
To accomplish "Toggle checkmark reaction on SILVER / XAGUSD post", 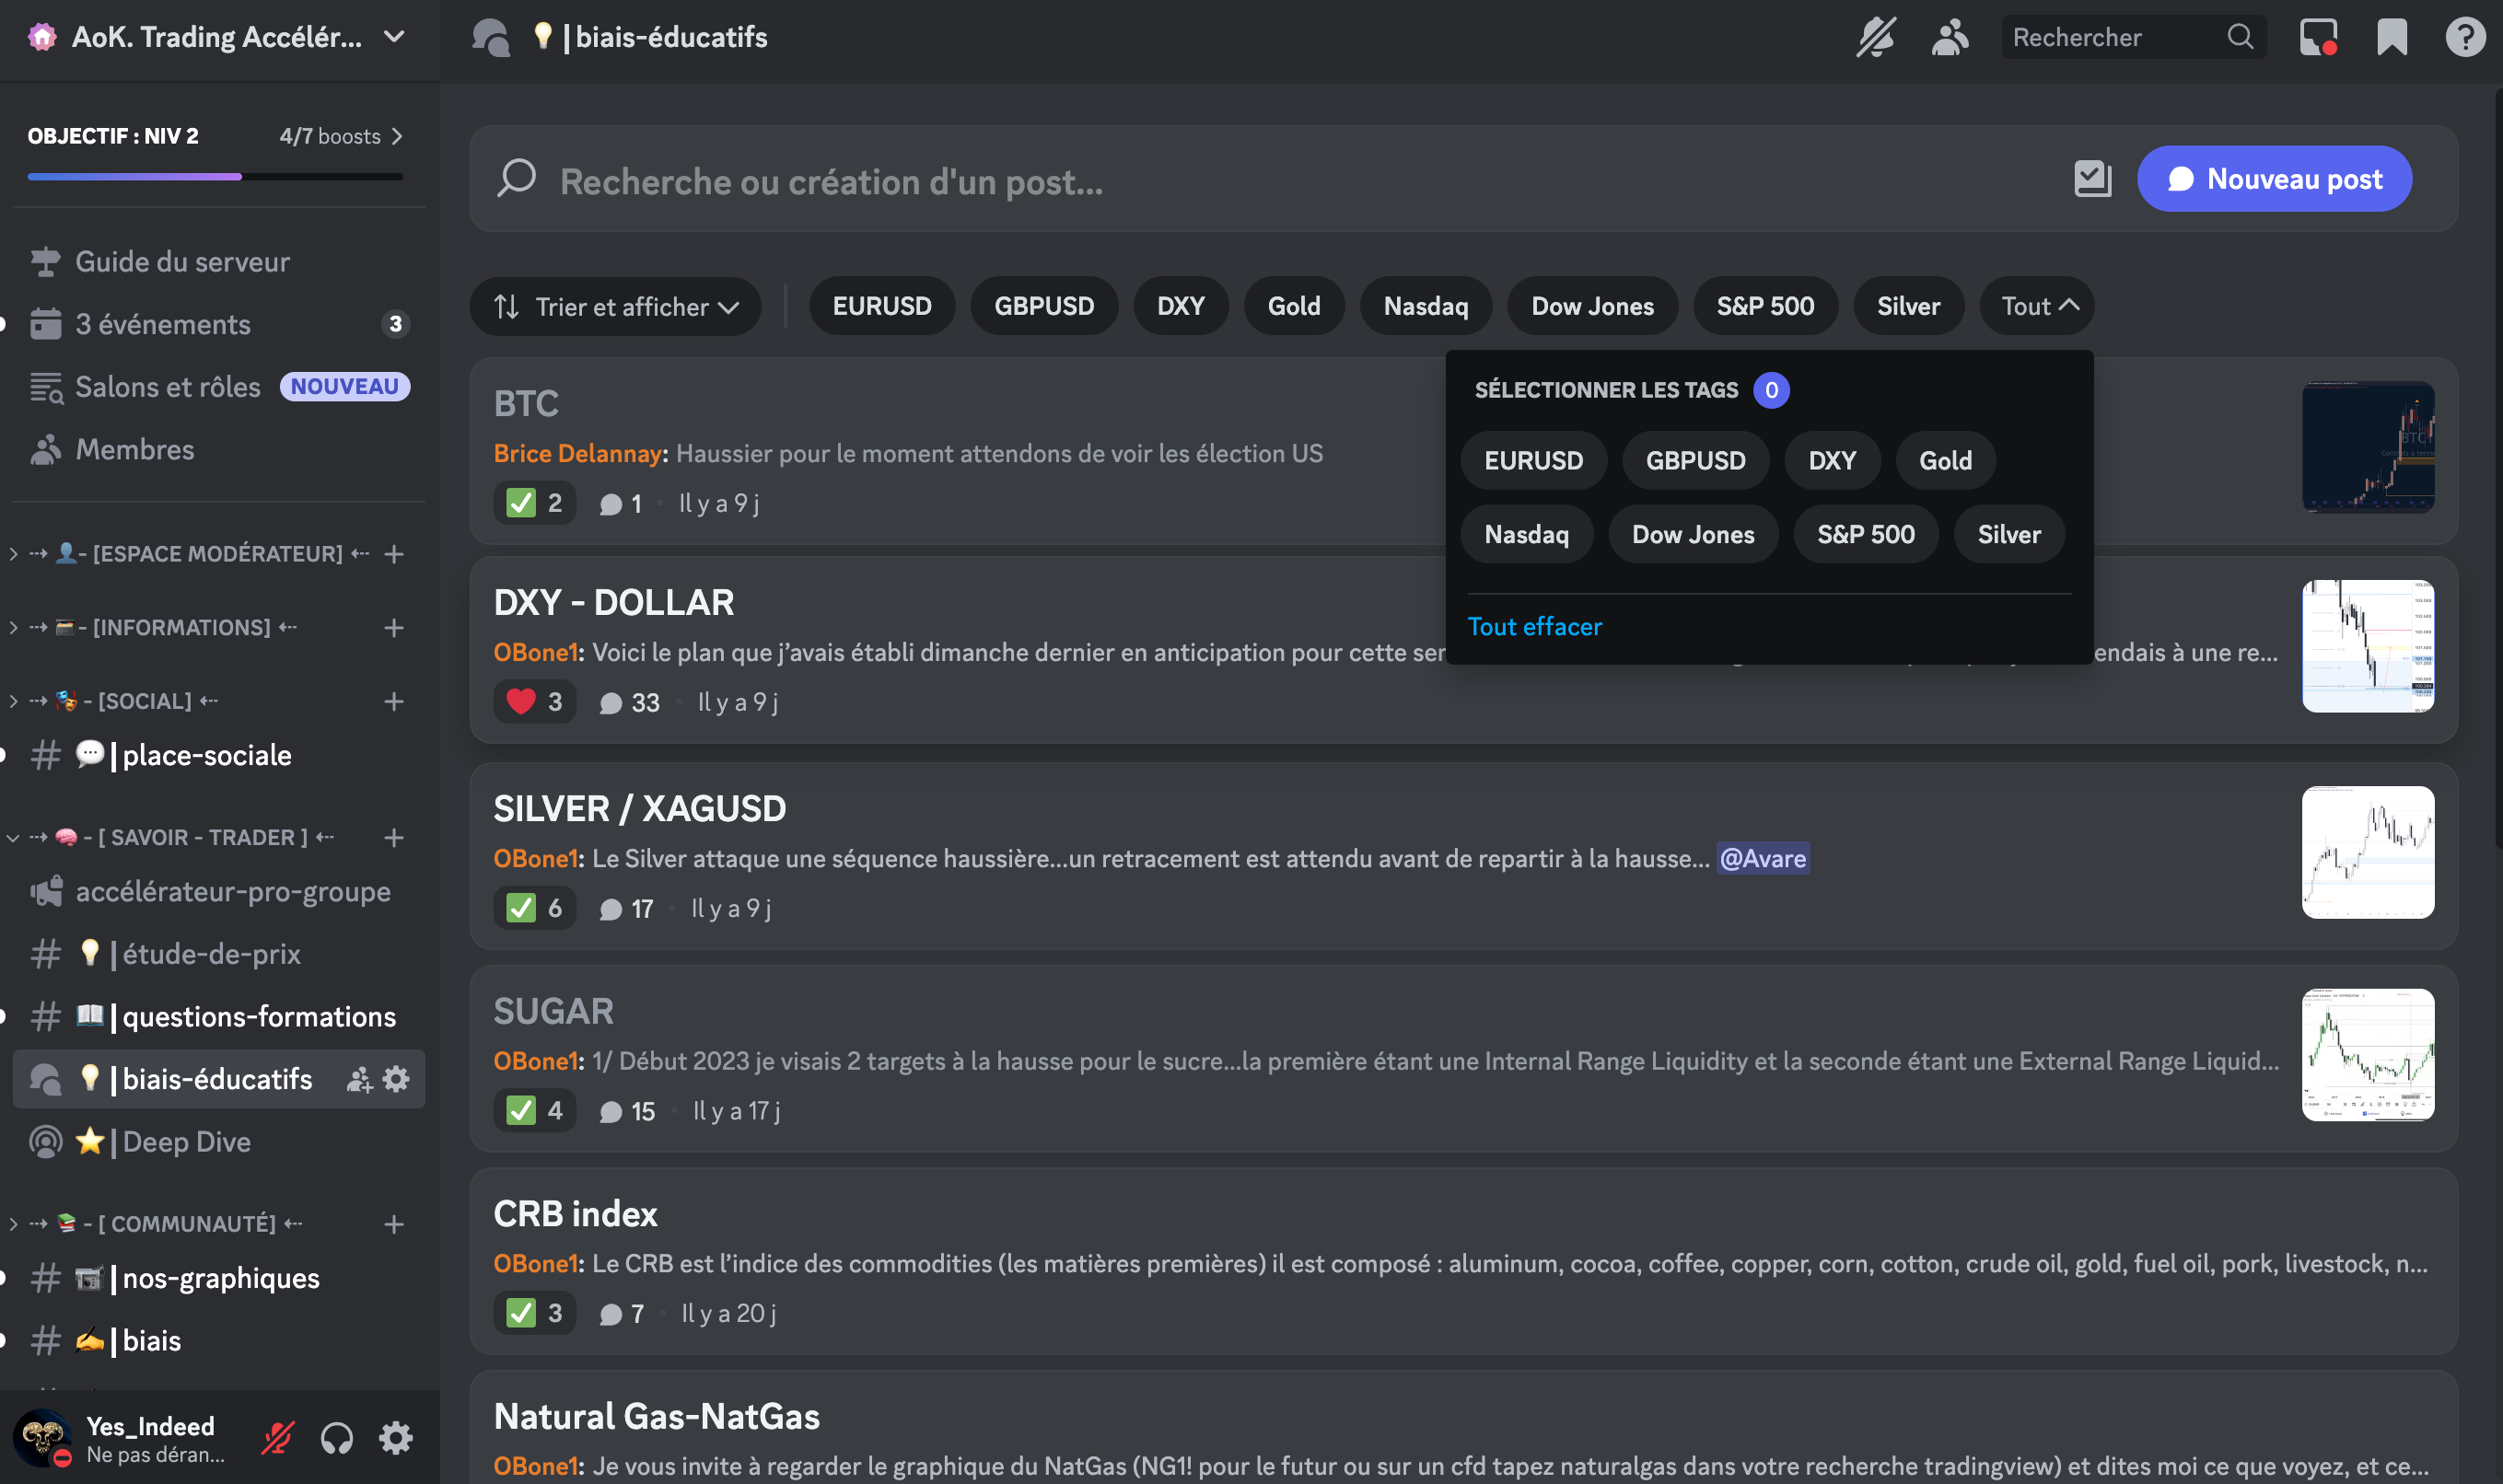I will click(534, 908).
